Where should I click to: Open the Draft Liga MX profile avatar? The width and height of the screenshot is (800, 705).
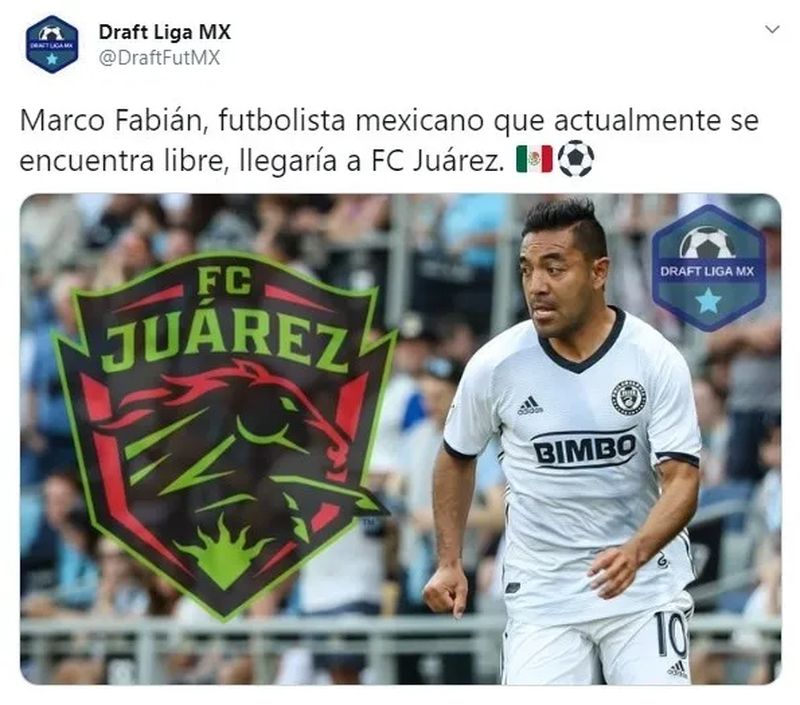52,44
